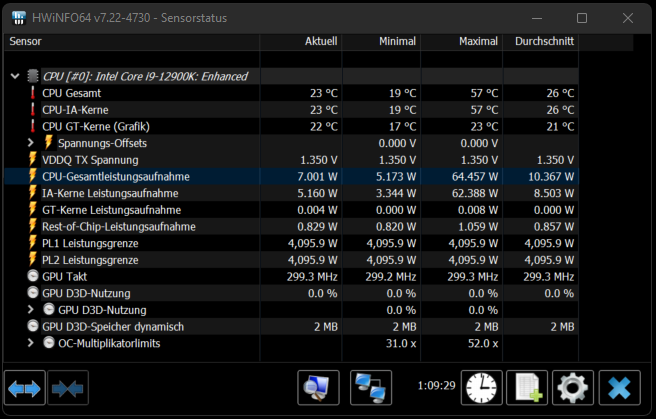This screenshot has height=419, width=656.
Task: Click lightning icon beside VDDQ TX Spannung
Action: [x=33, y=159]
